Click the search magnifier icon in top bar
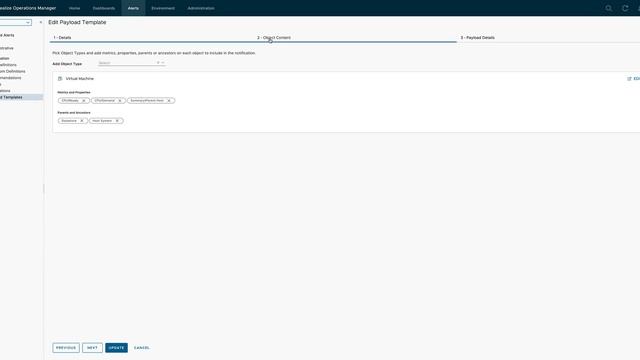640x360 pixels. click(x=609, y=8)
